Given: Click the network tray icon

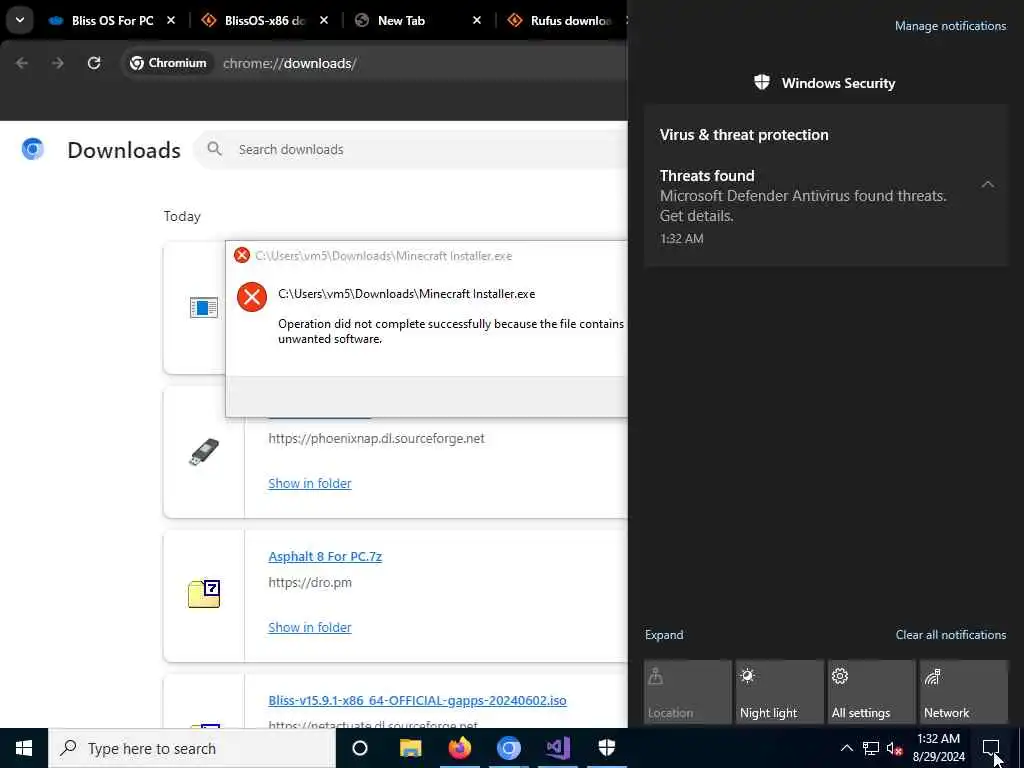Looking at the screenshot, I should click(871, 748).
